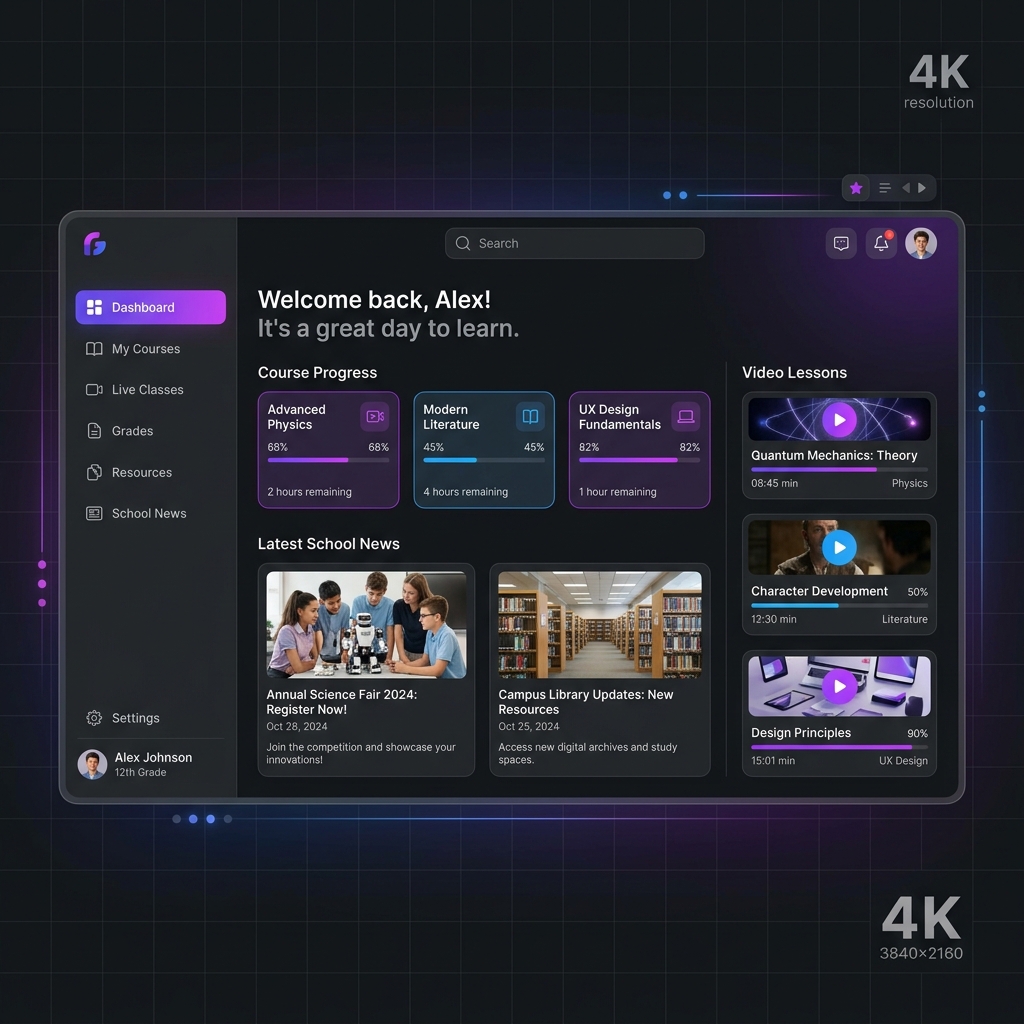
Task: Open Annual Science Fair 2024 headline
Action: click(x=342, y=702)
